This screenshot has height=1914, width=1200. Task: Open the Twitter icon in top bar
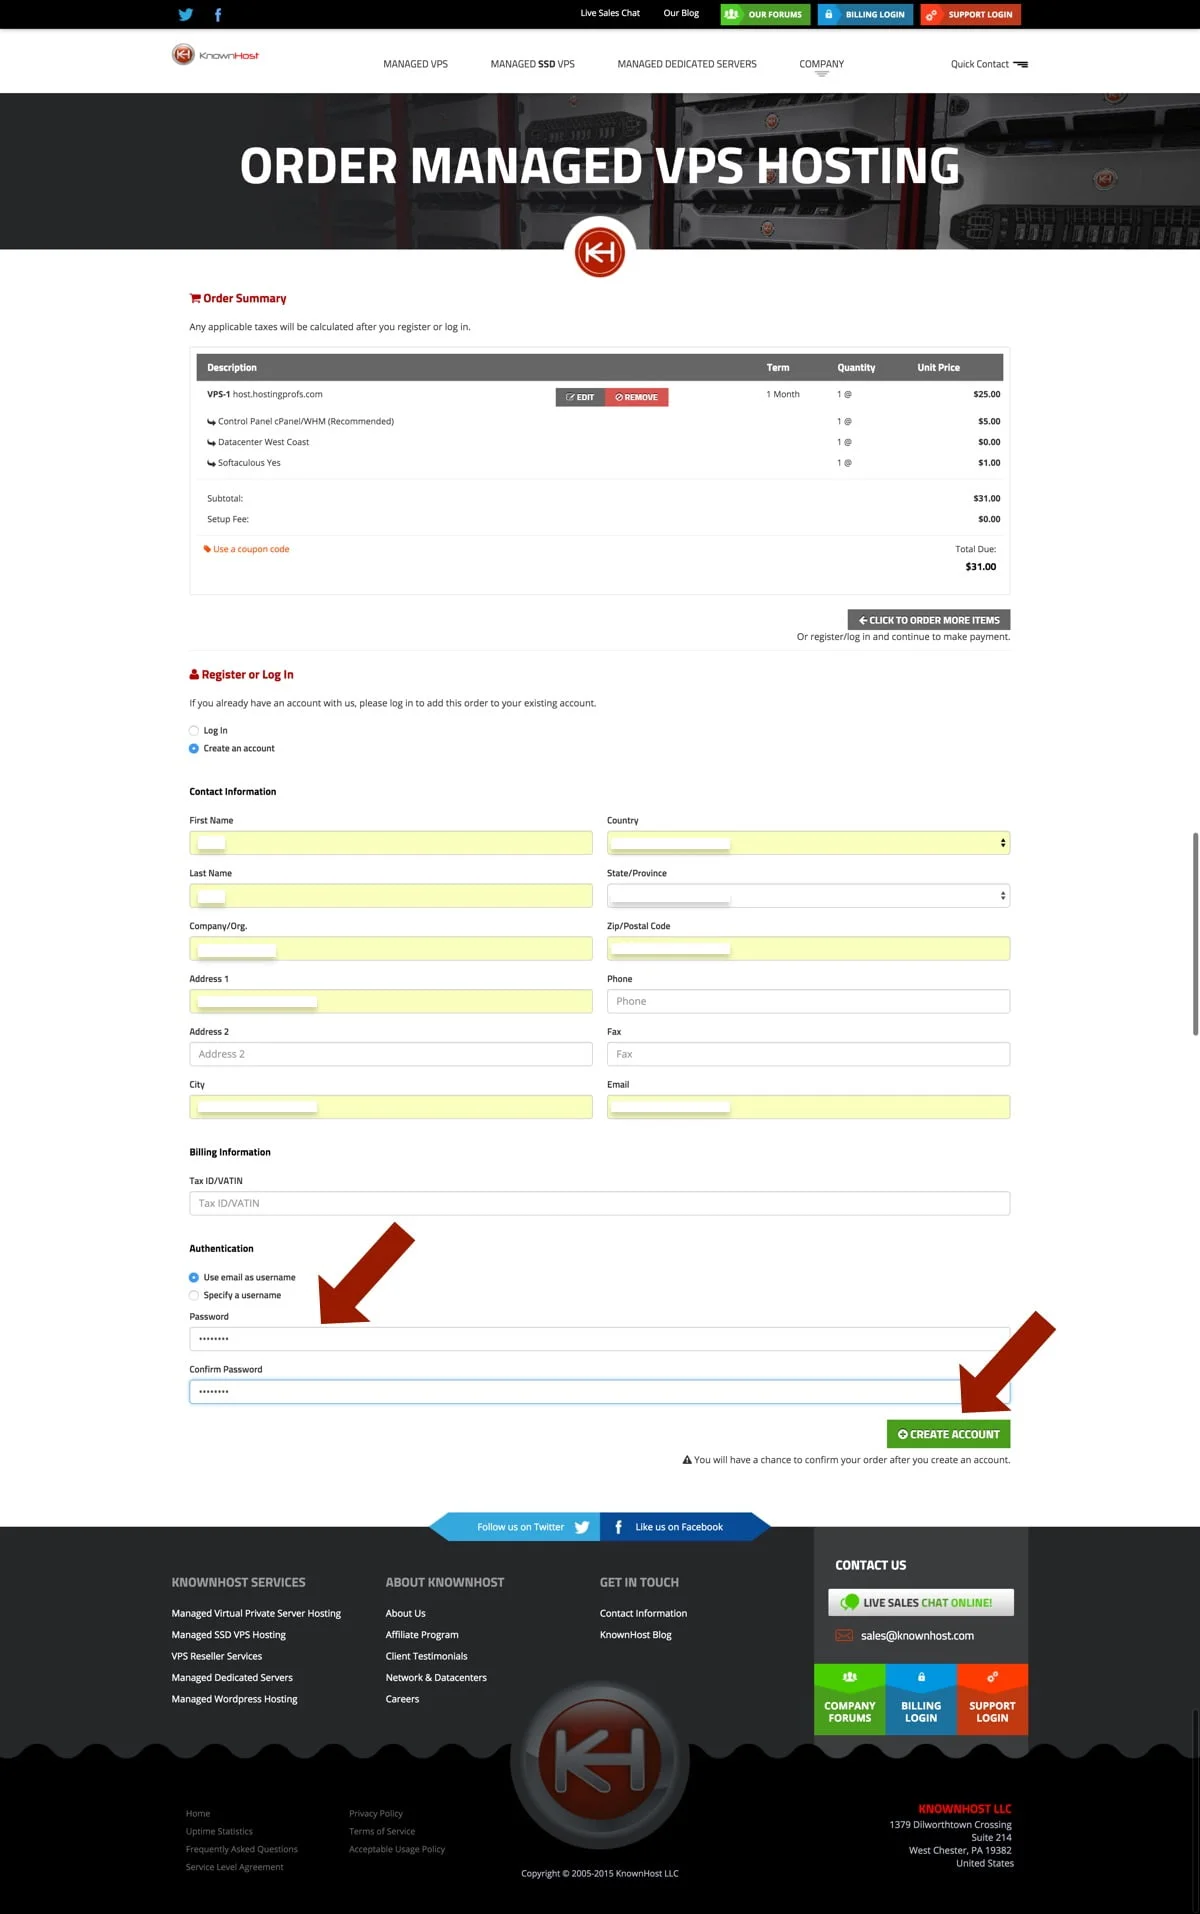point(185,14)
